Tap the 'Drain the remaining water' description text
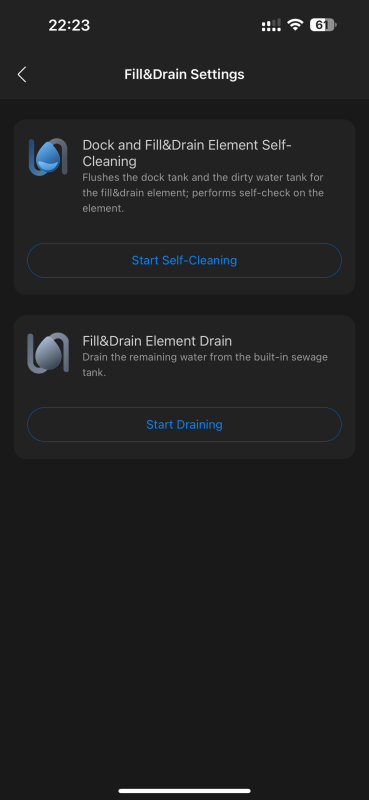The width and height of the screenshot is (369, 800). [x=205, y=365]
